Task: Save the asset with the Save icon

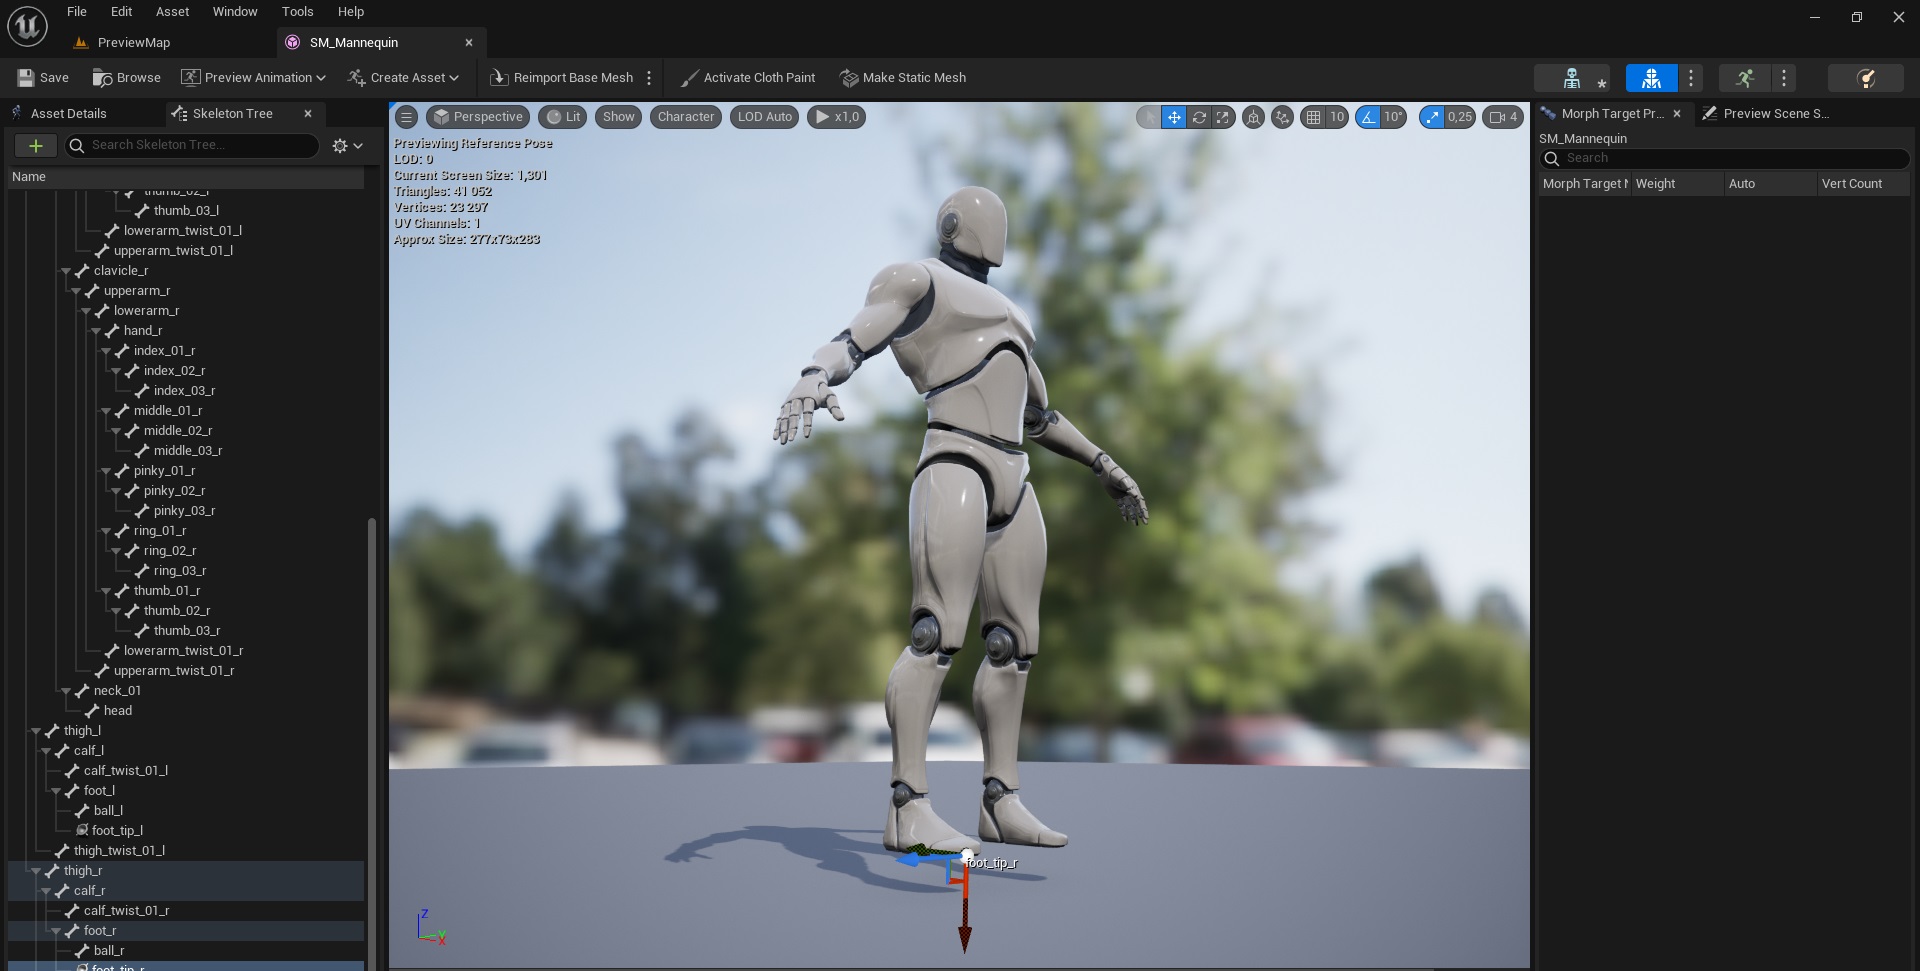Action: click(x=43, y=77)
